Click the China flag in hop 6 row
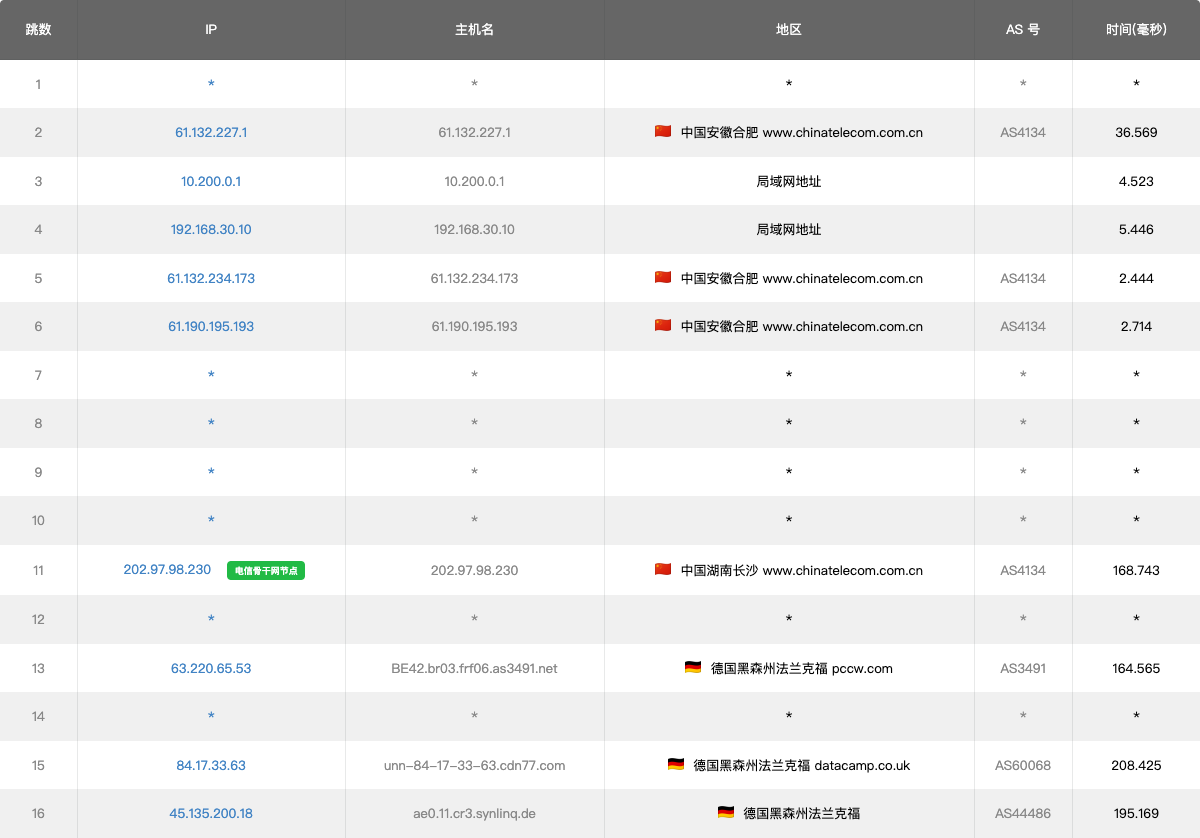1200x838 pixels. point(663,326)
